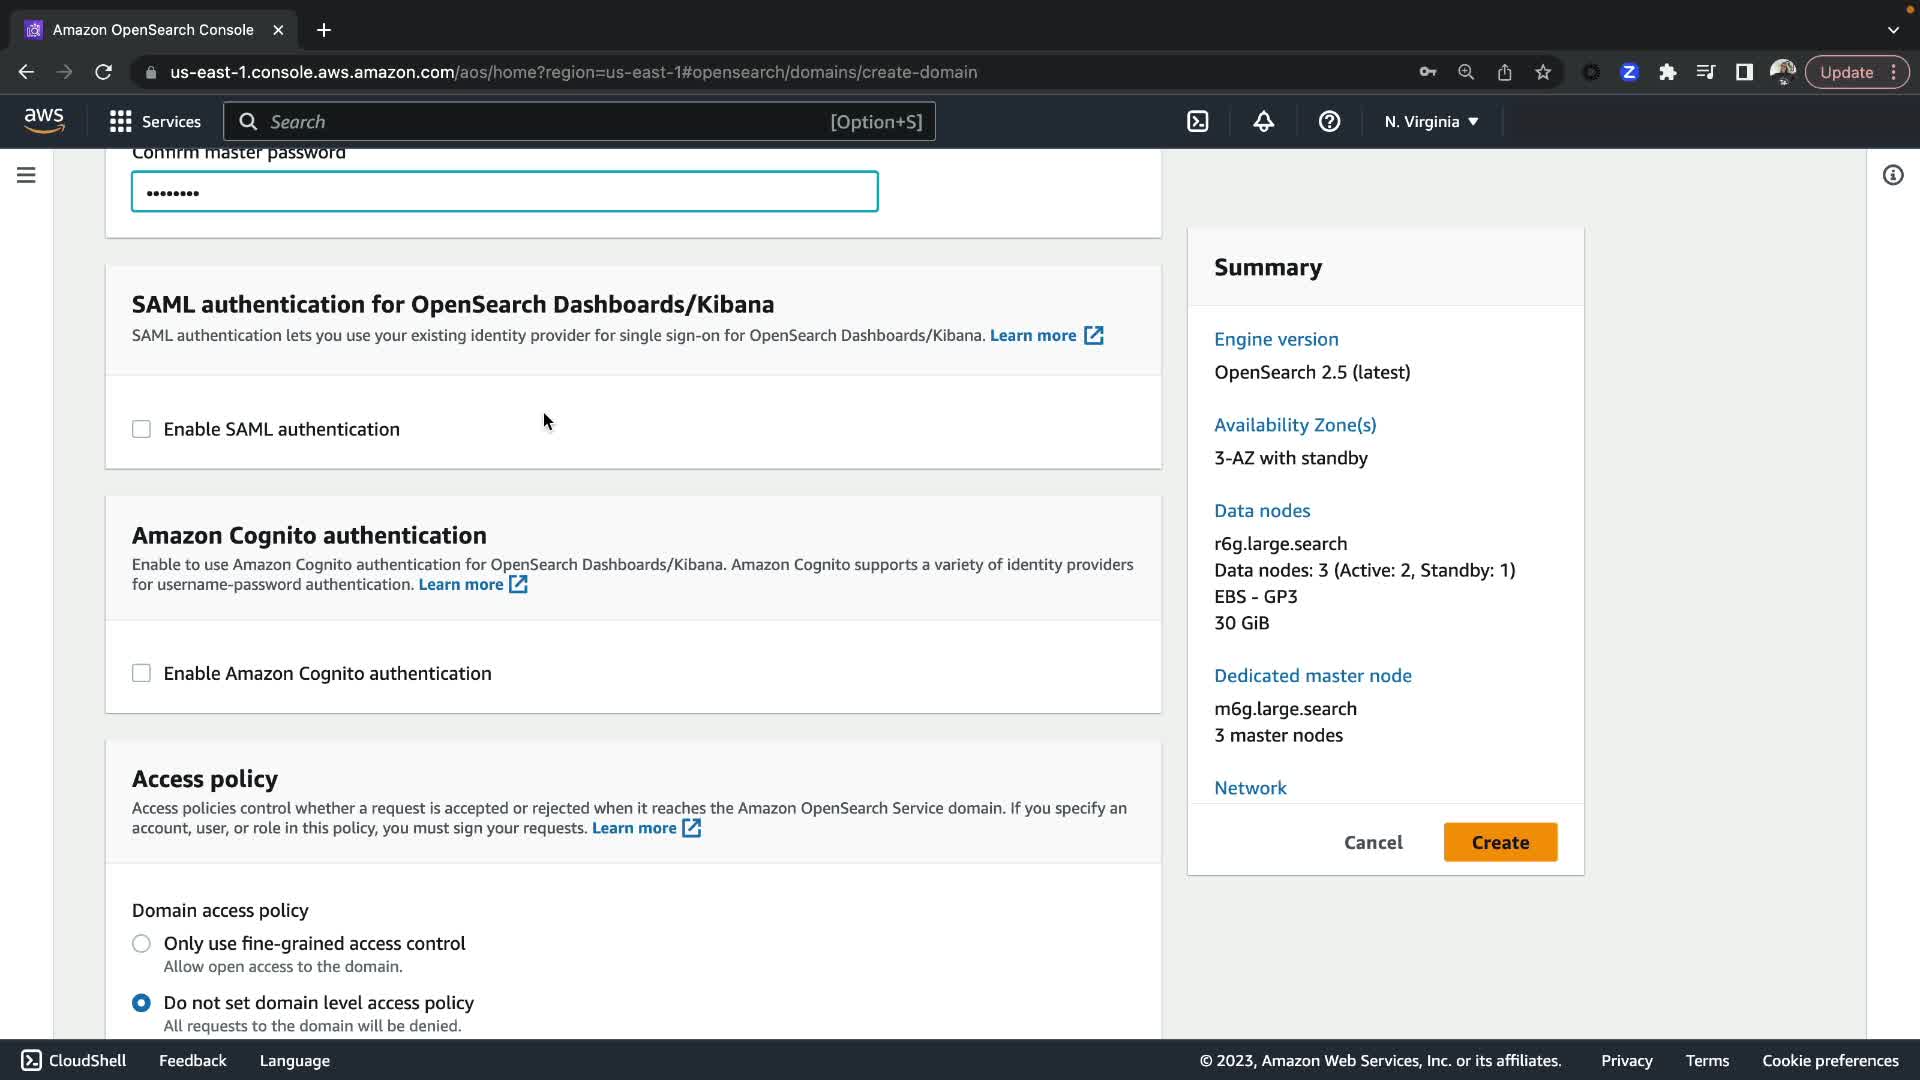Go to AWS home logo
1920x1080 pixels.
(x=44, y=121)
